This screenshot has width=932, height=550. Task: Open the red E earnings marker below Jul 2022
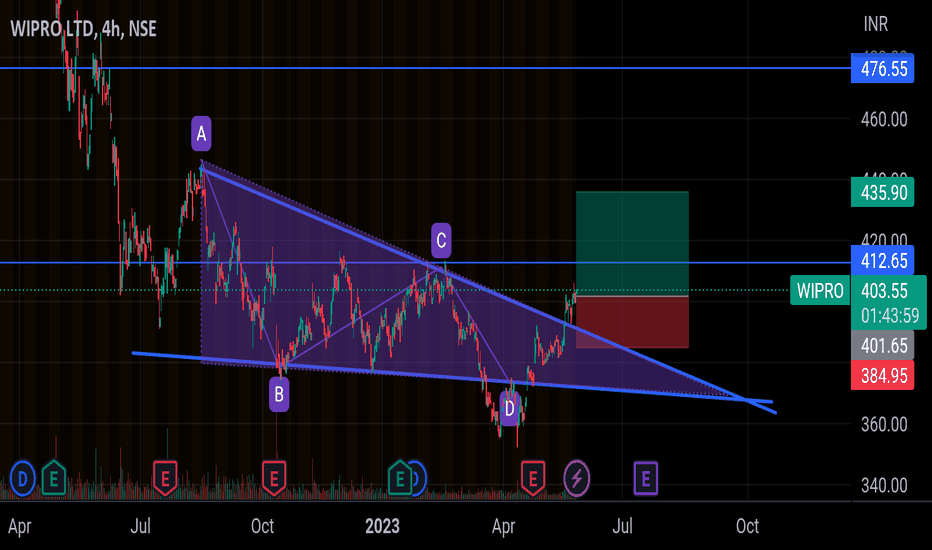(x=165, y=478)
